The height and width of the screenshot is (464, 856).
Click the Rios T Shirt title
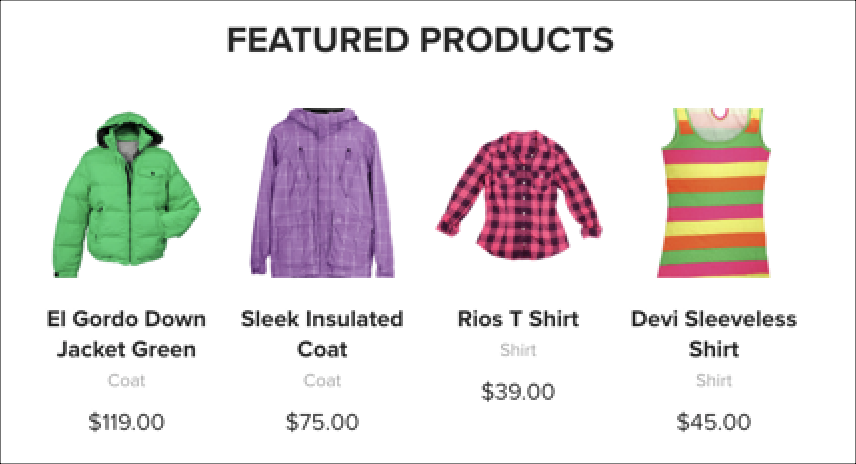coord(518,319)
